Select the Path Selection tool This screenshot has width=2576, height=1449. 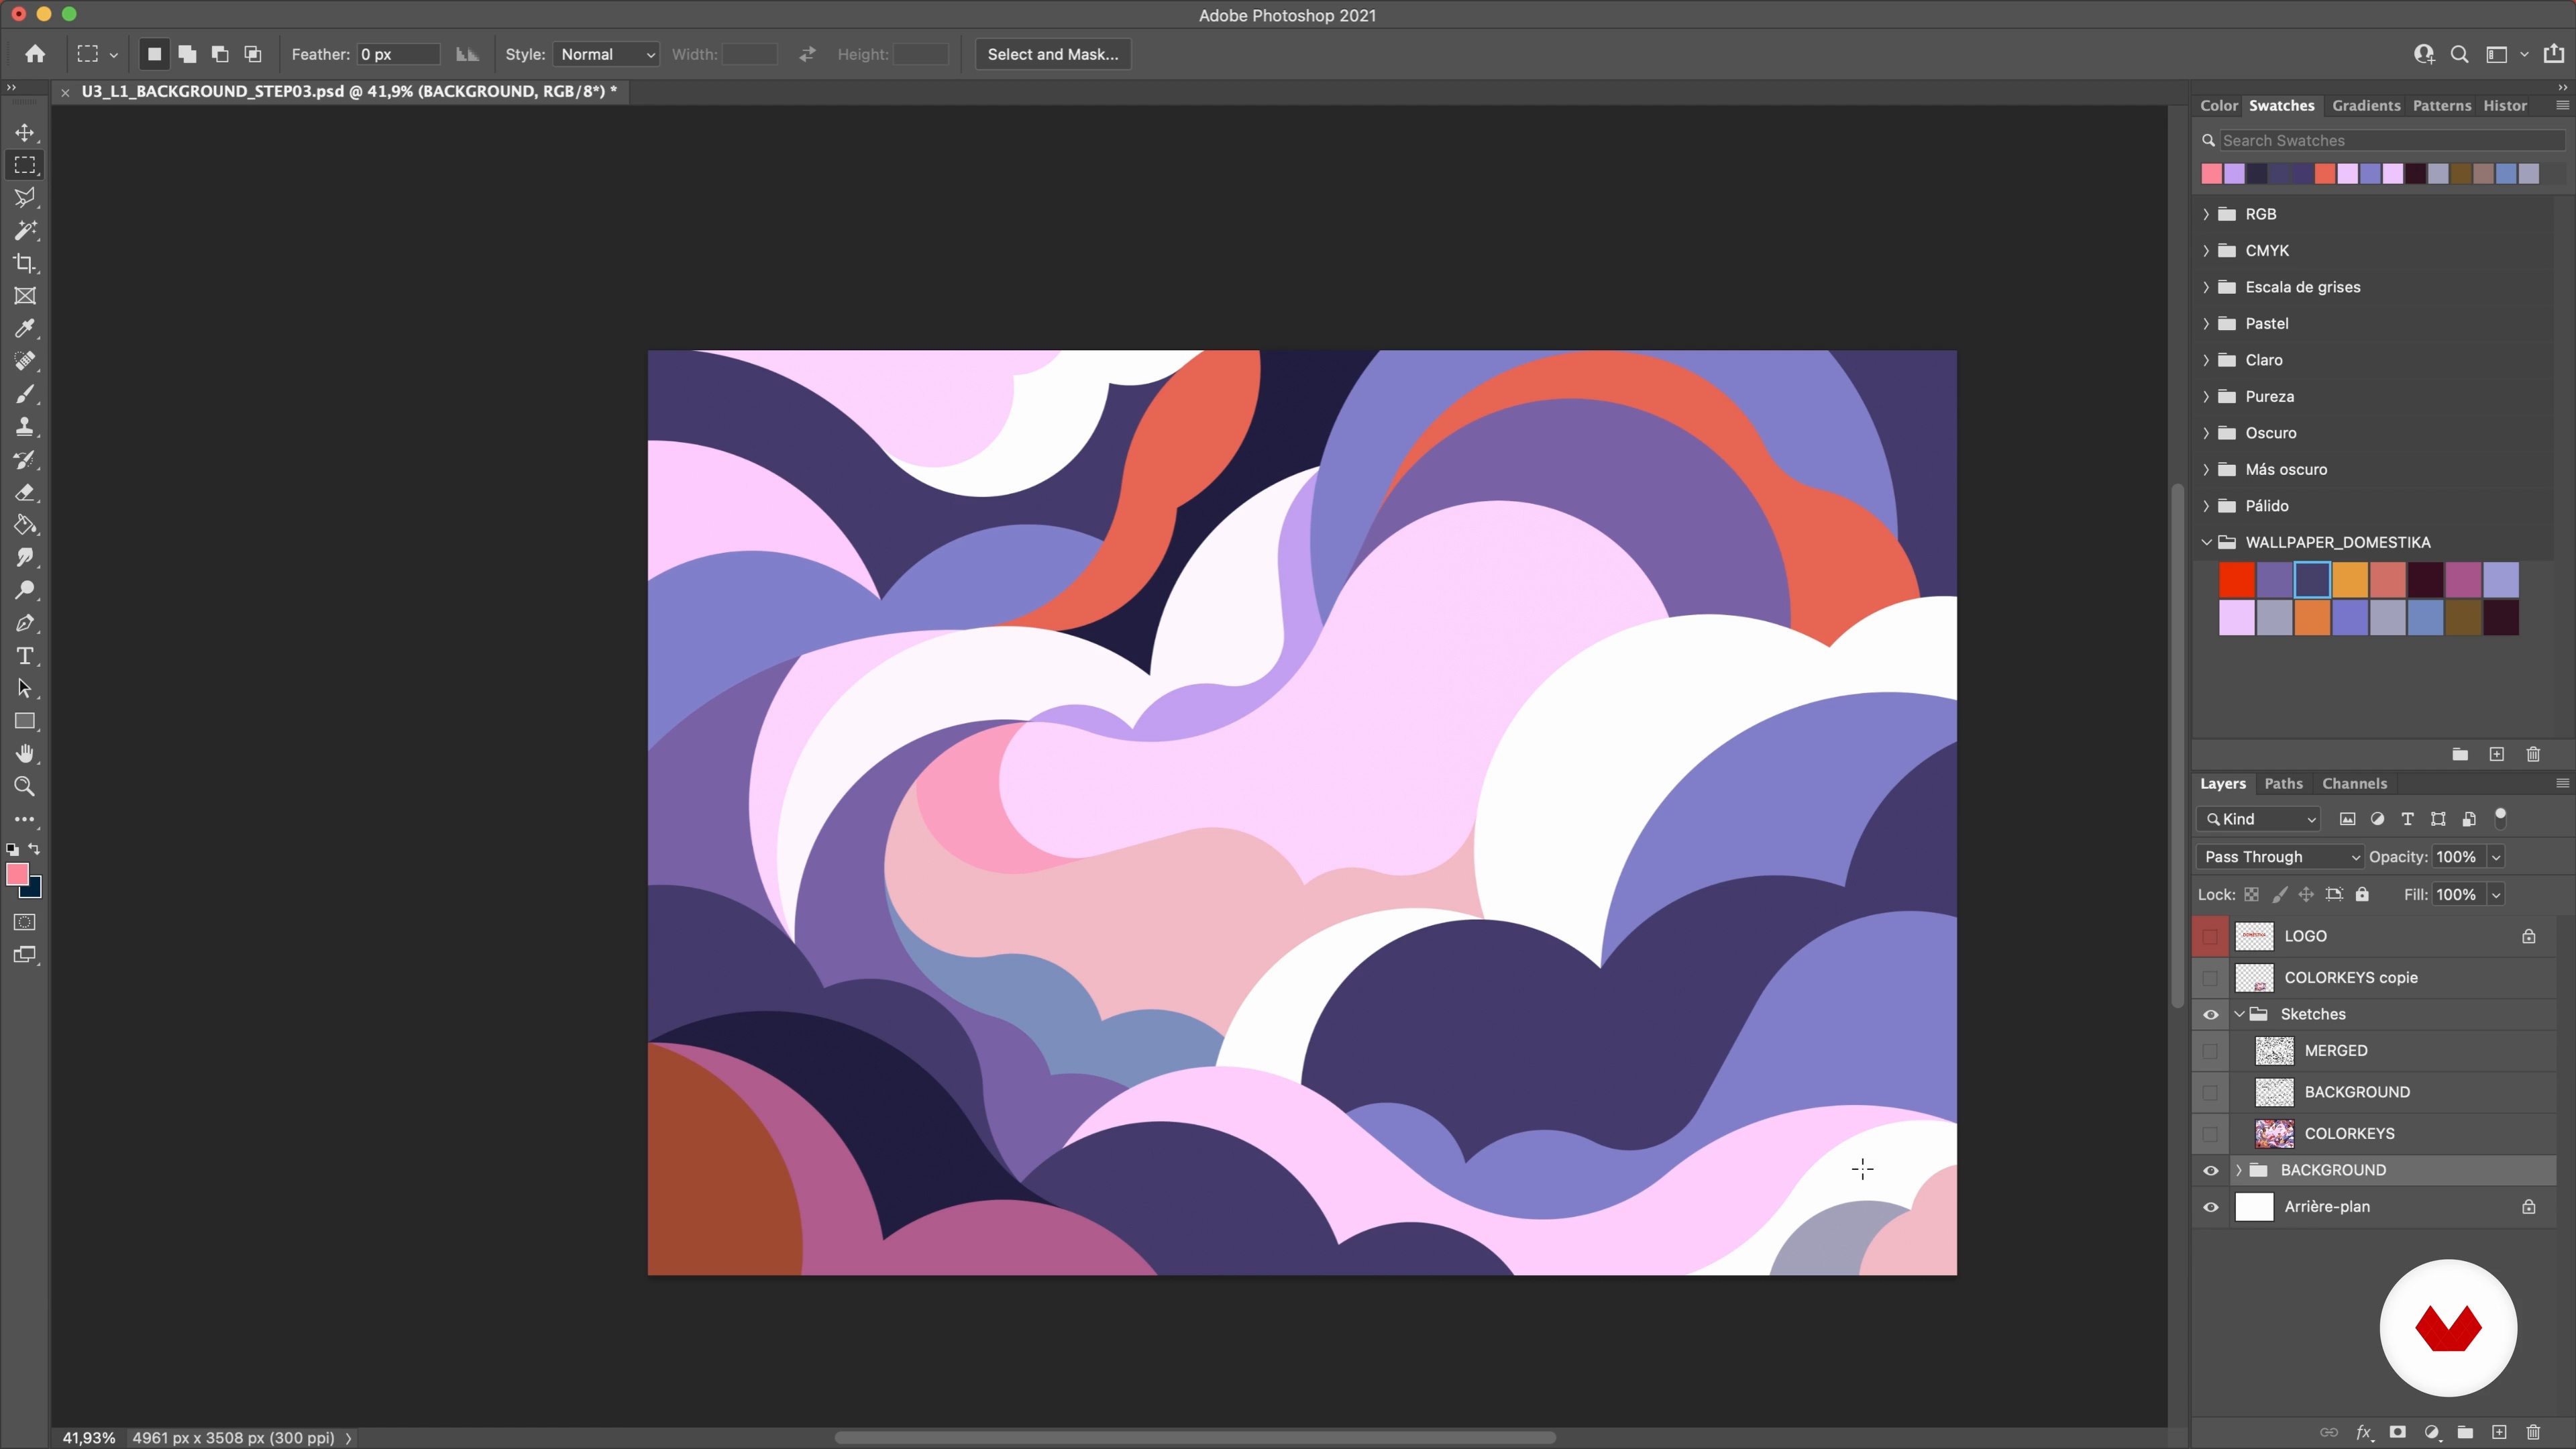[x=25, y=688]
